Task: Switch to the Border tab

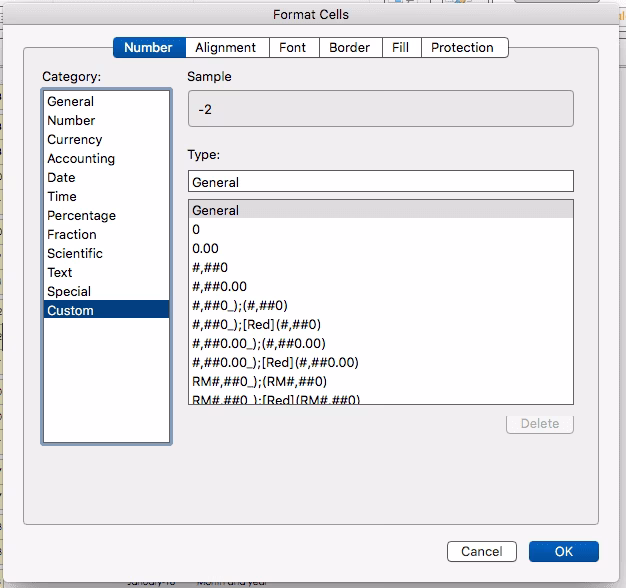Action: (x=351, y=48)
